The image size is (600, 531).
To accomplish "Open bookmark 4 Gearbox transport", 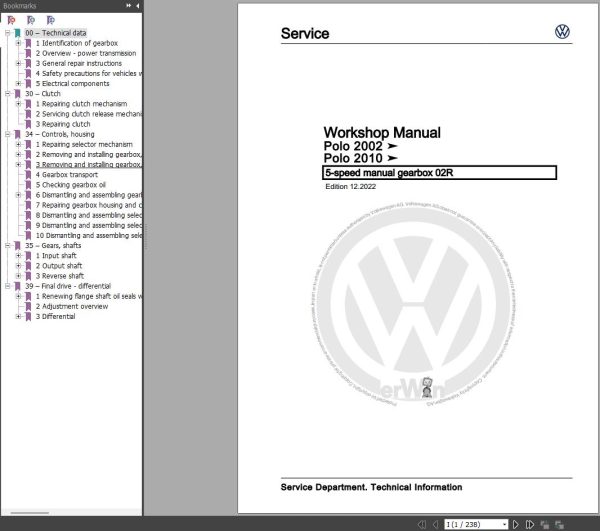I will coord(67,175).
